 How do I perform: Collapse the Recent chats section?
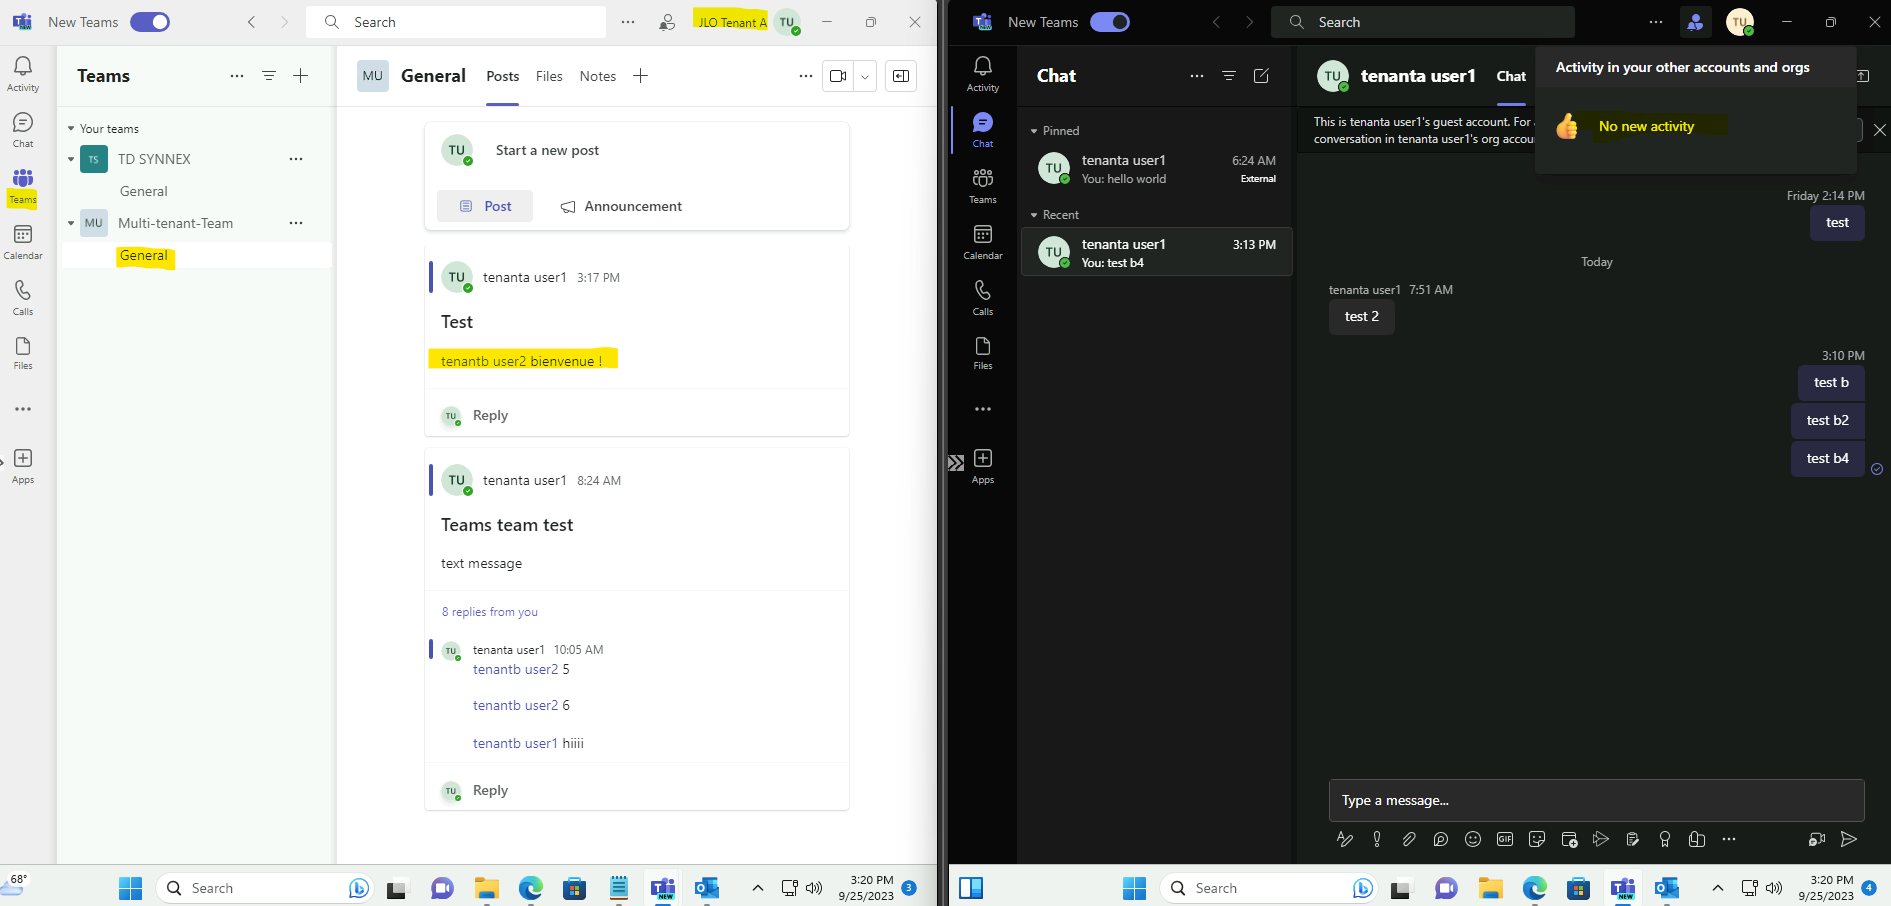1034,215
